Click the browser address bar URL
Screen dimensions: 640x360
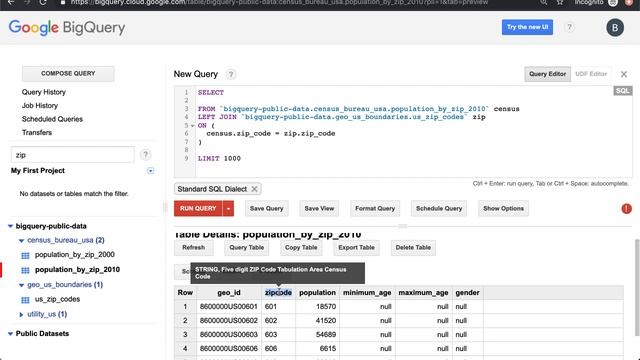(279, 2)
